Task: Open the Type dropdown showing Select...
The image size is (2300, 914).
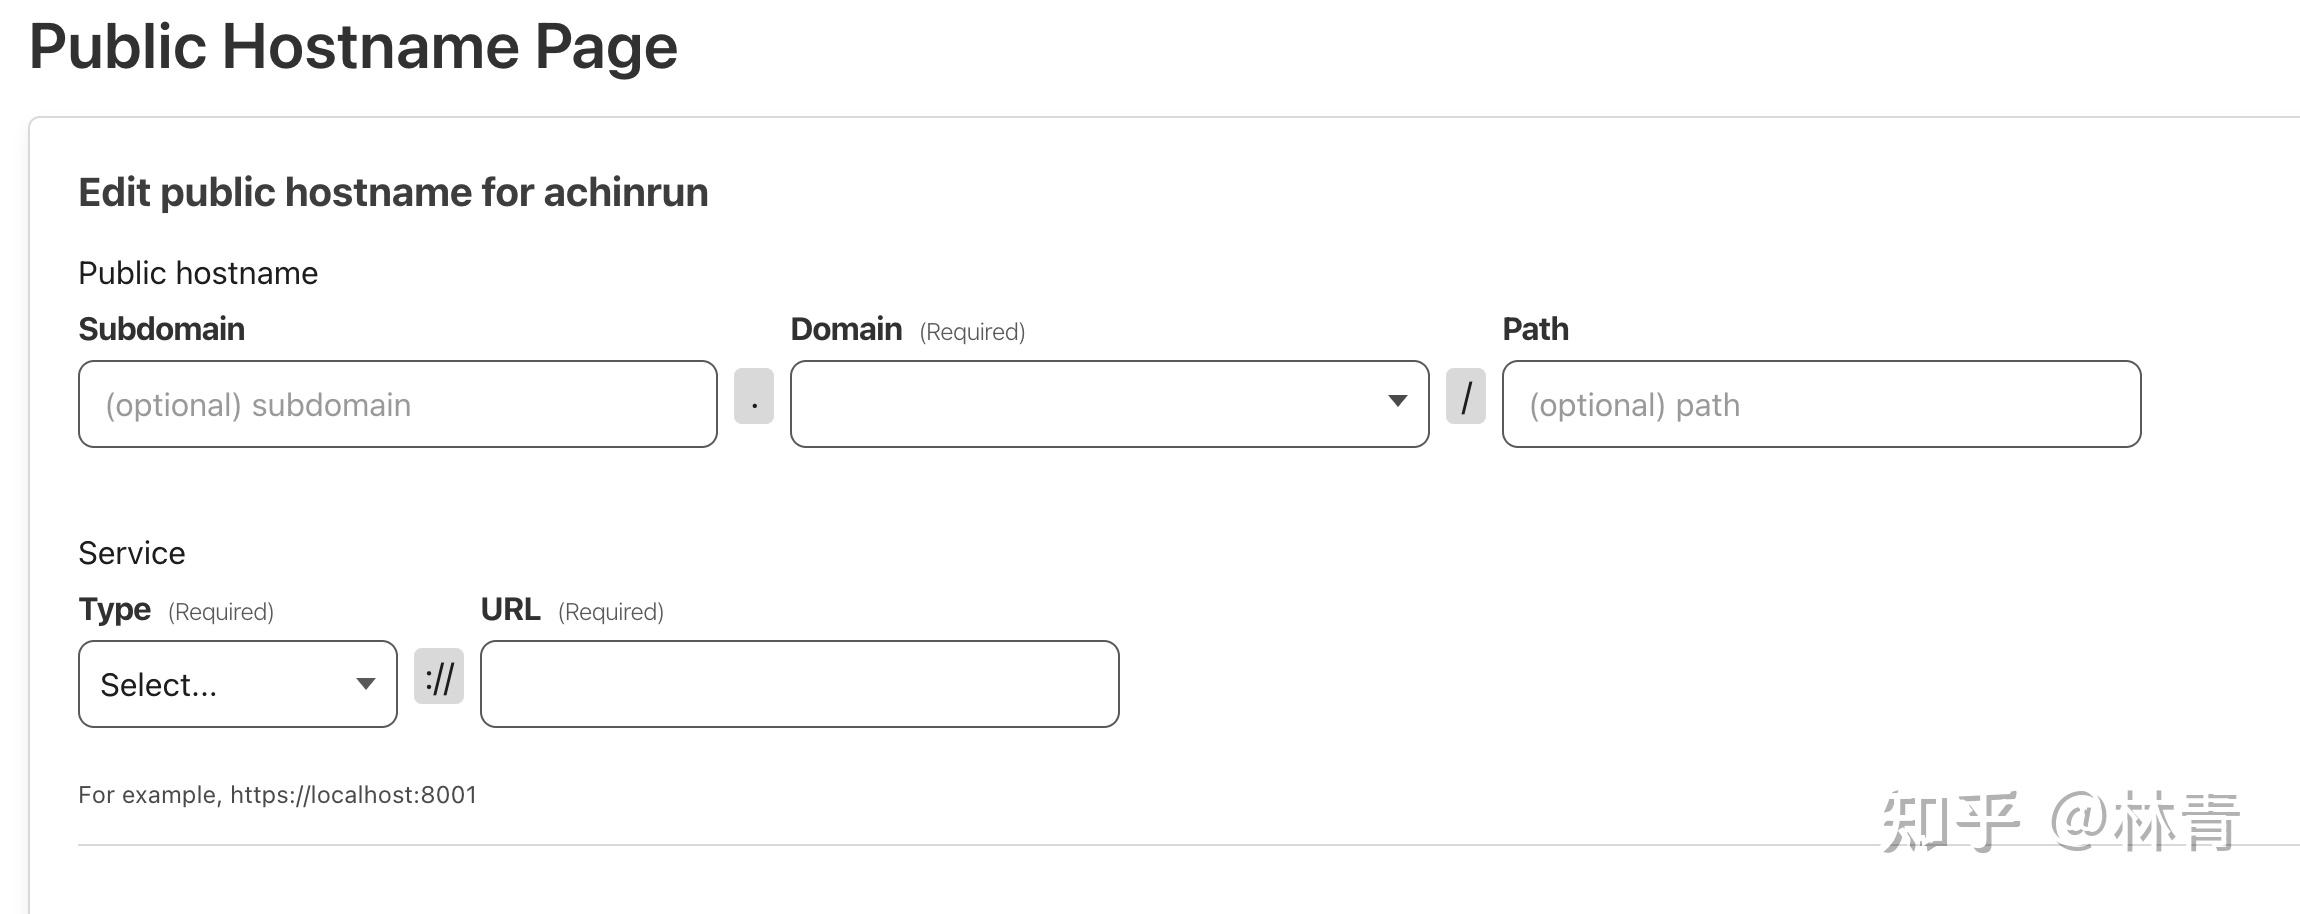Action: click(x=236, y=683)
